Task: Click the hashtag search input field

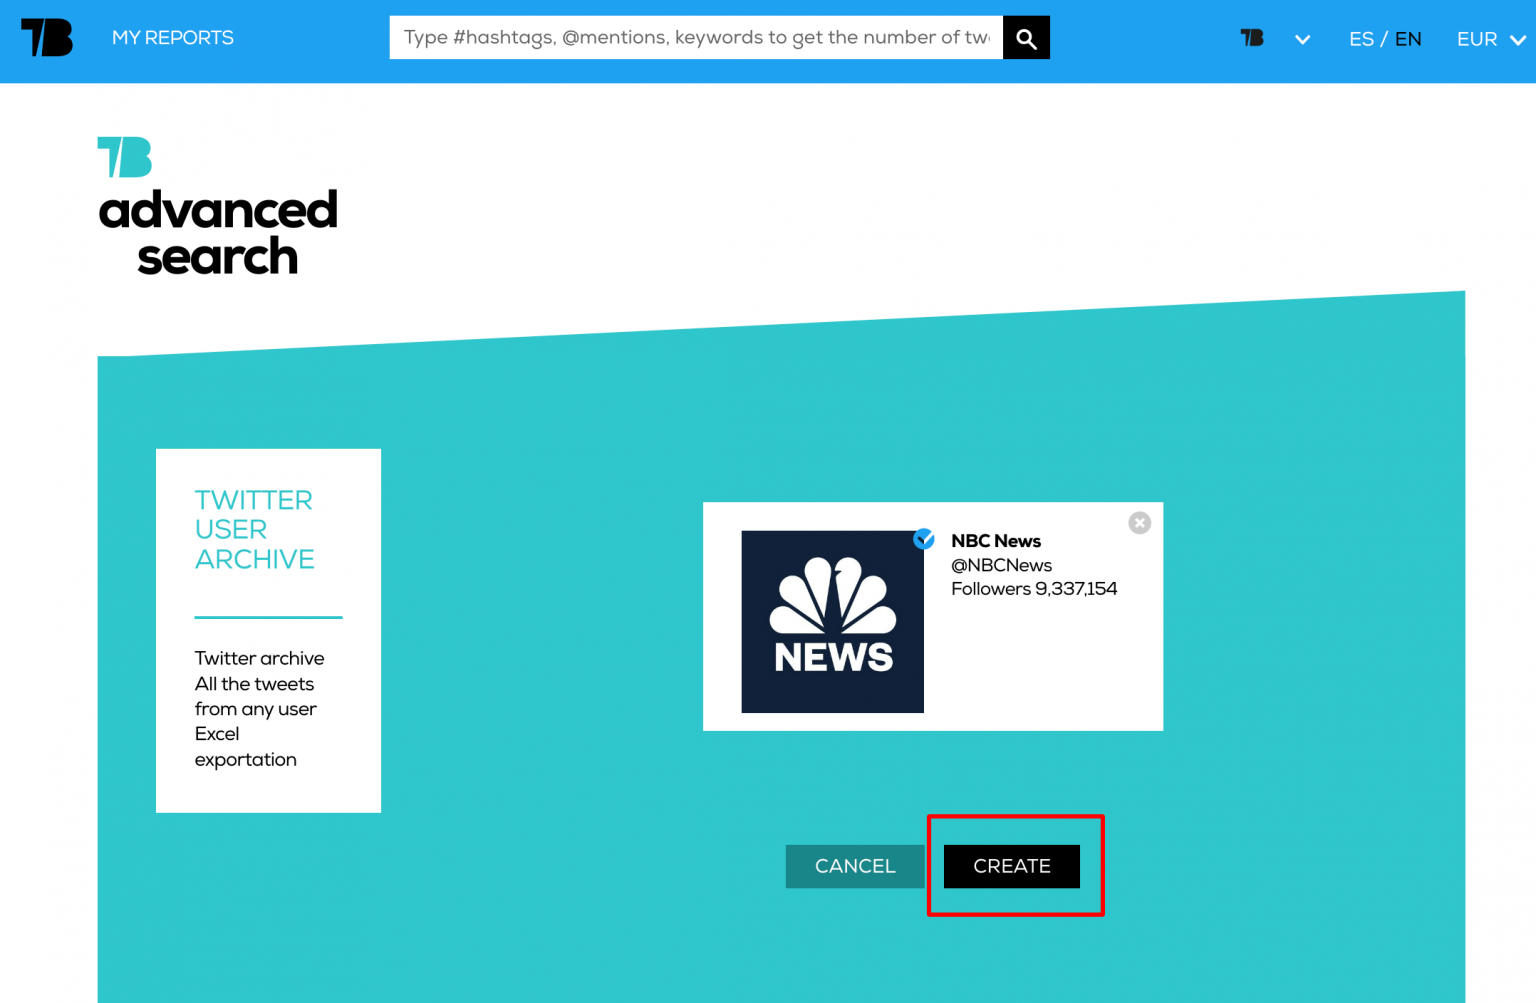Action: pos(695,37)
